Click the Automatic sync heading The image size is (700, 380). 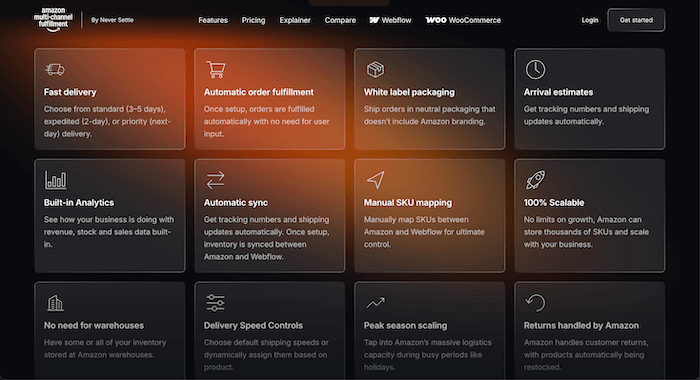click(236, 203)
